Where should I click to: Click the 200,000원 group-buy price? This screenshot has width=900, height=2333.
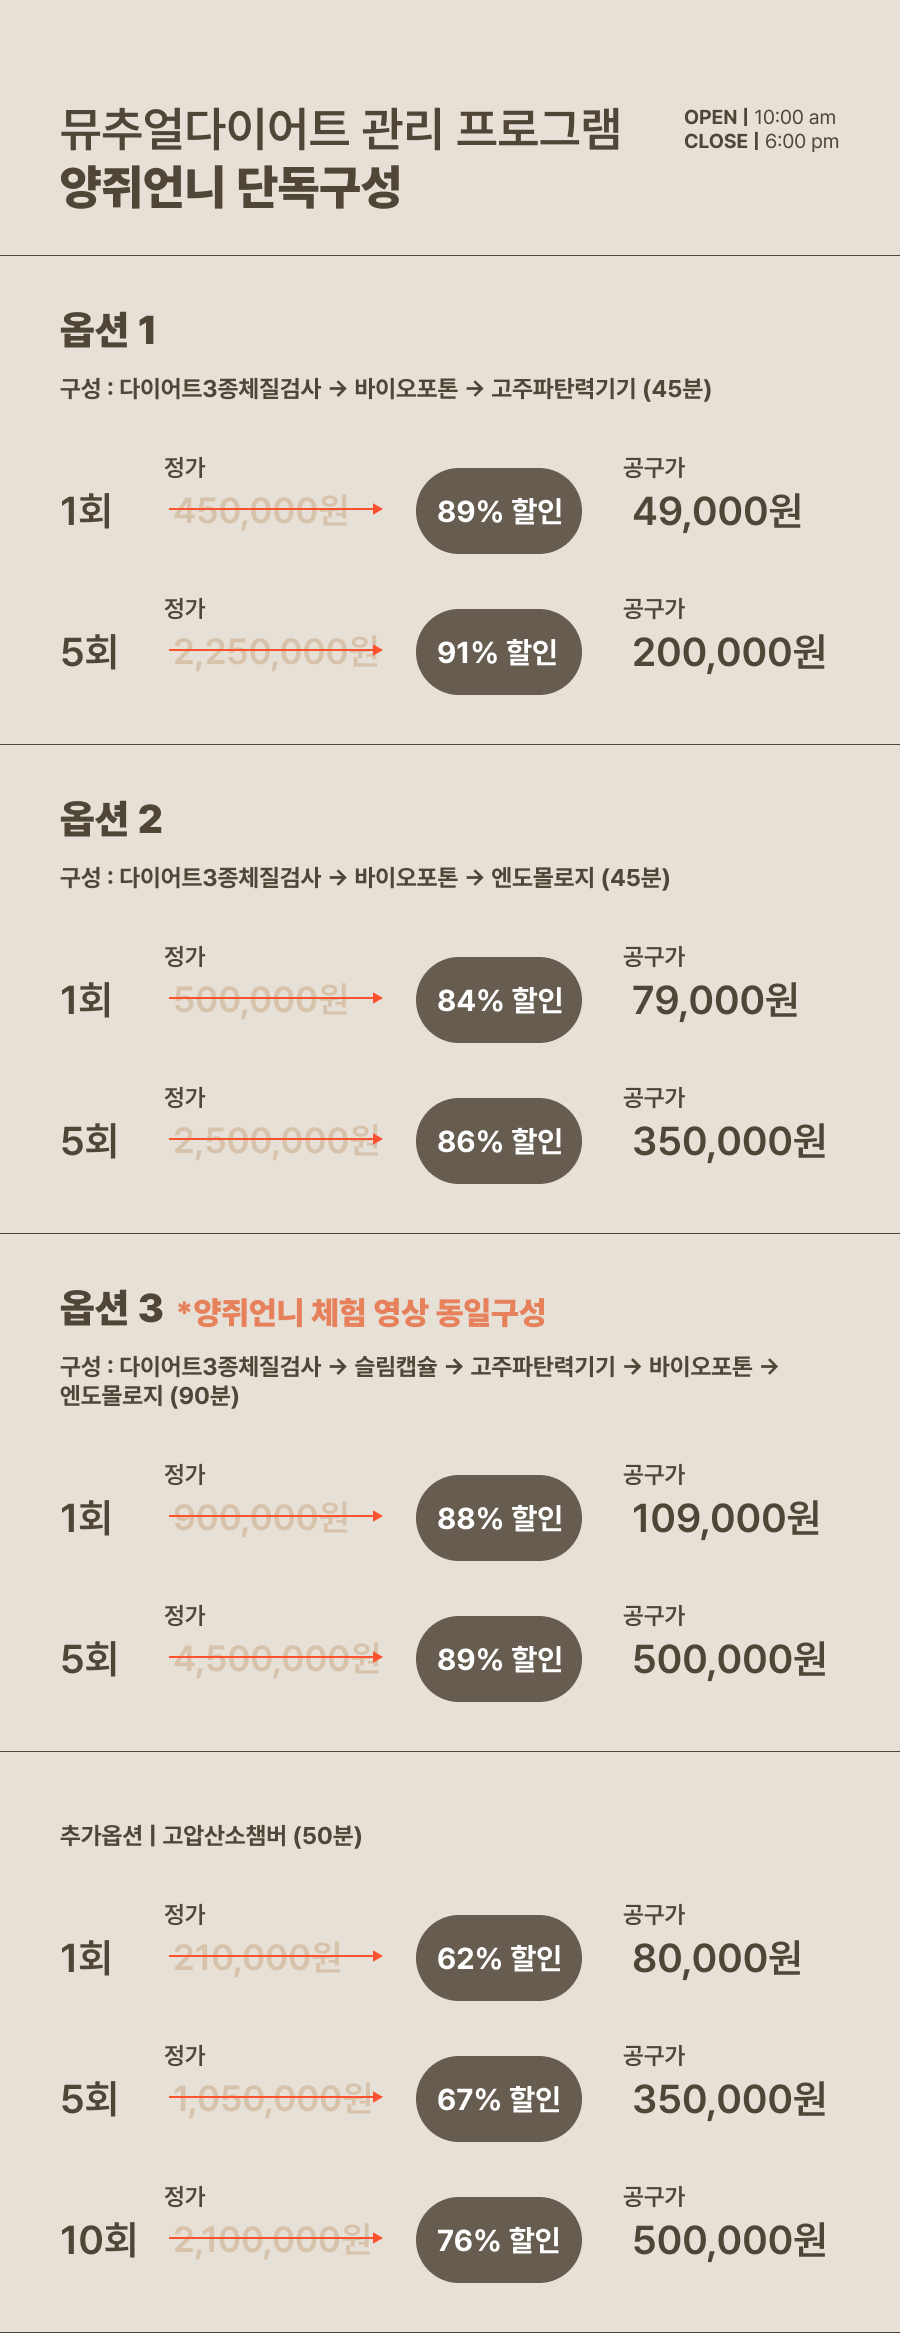[x=729, y=652]
